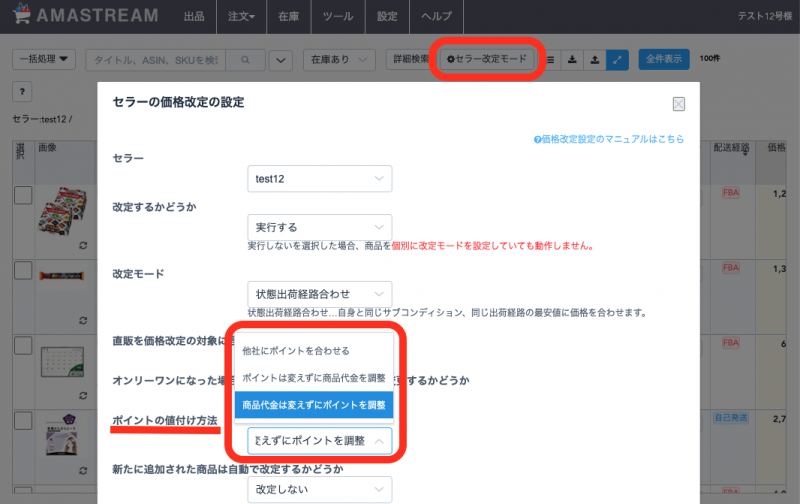Tick the second product row checkbox

23,270
